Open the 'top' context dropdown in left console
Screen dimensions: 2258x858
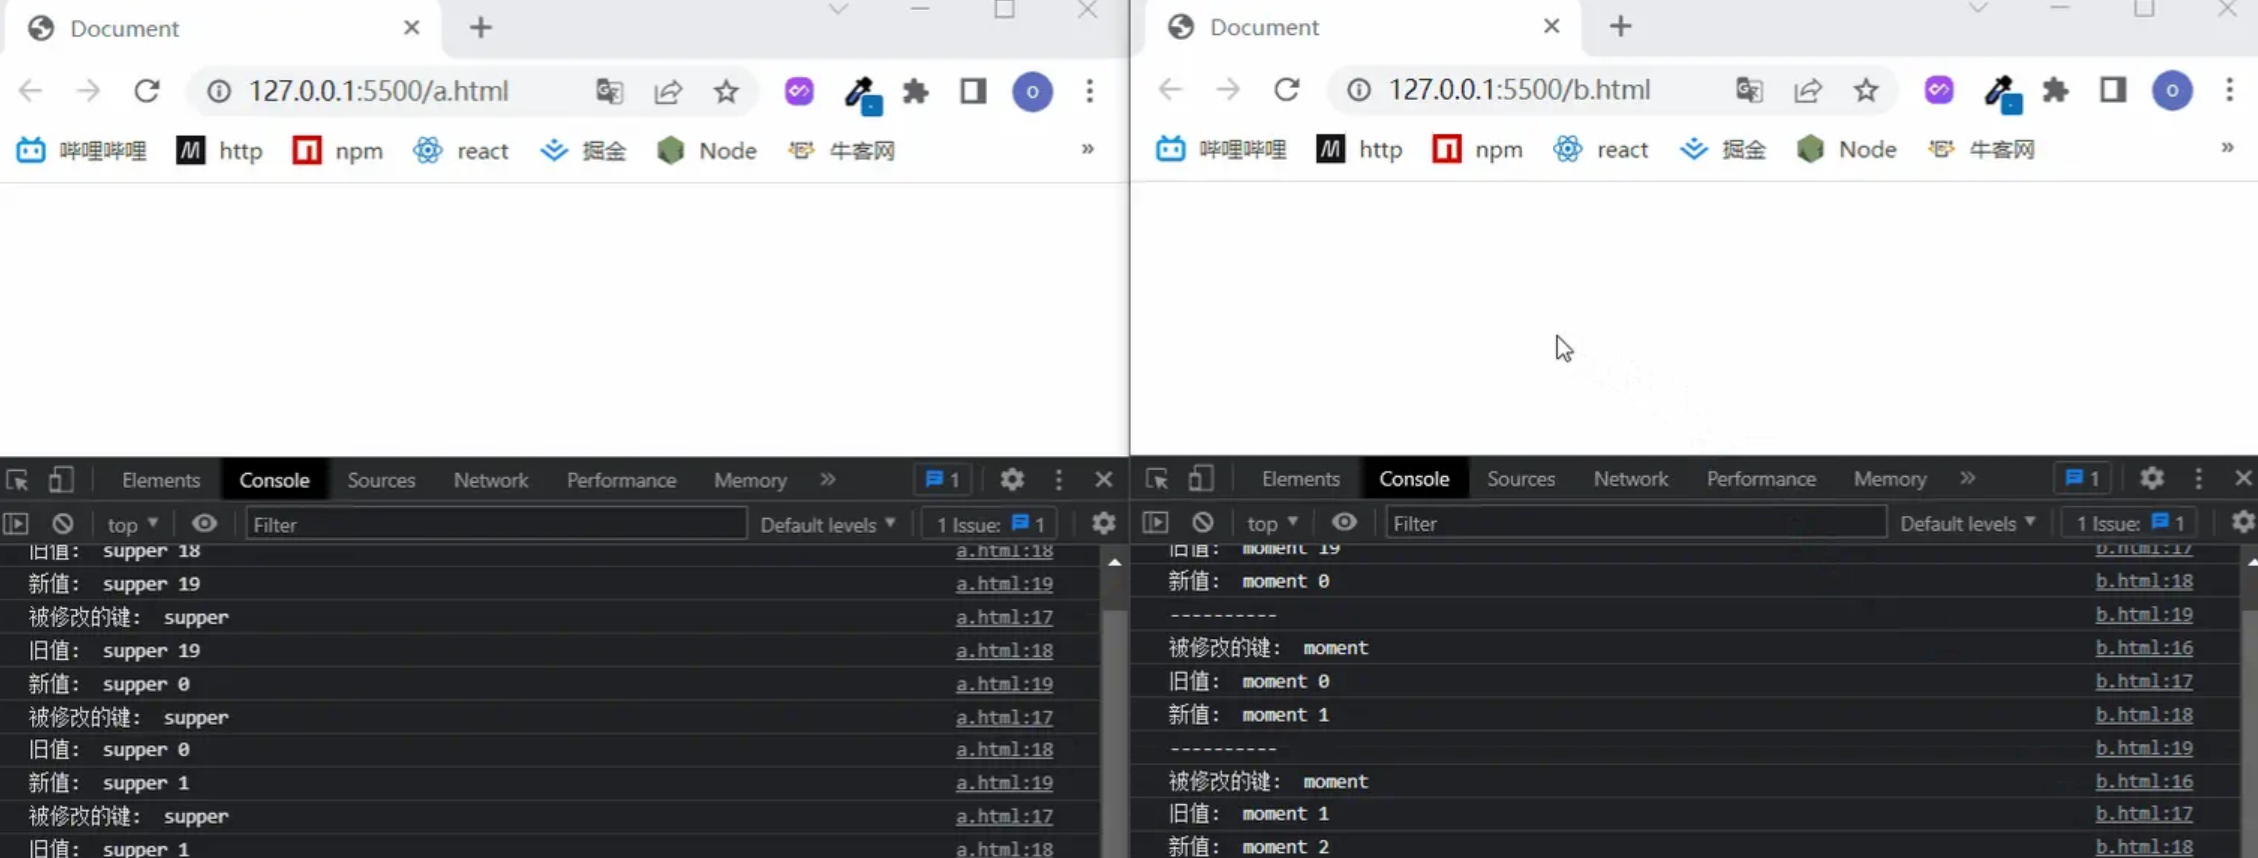tap(132, 524)
